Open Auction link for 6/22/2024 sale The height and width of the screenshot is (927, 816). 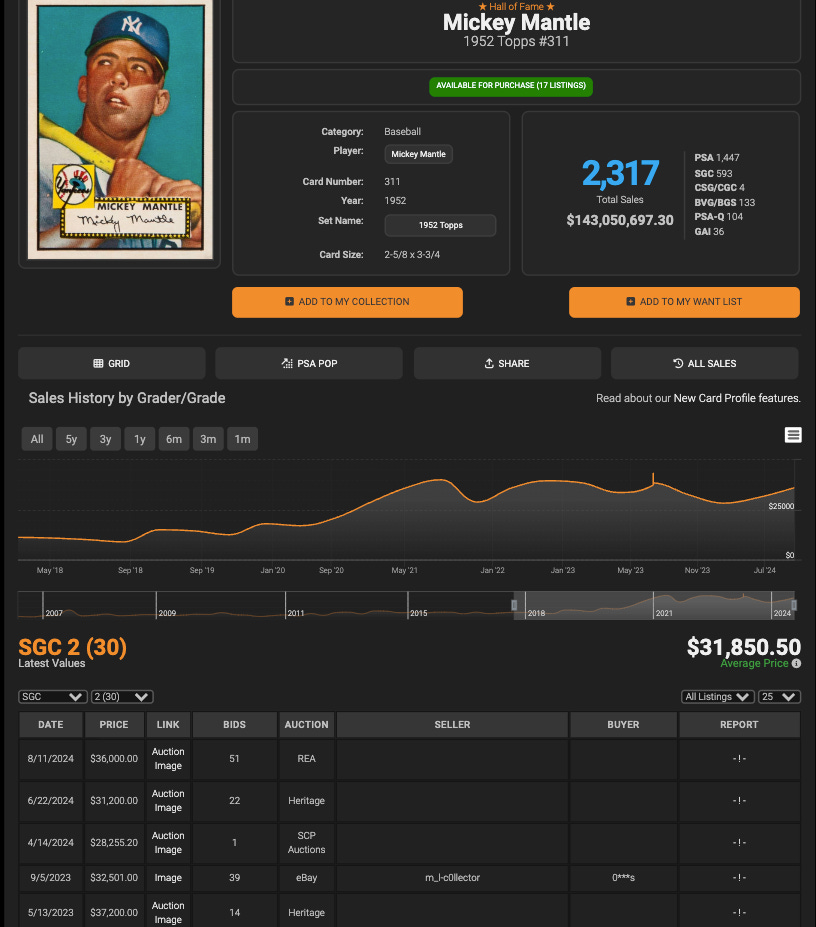(168, 794)
